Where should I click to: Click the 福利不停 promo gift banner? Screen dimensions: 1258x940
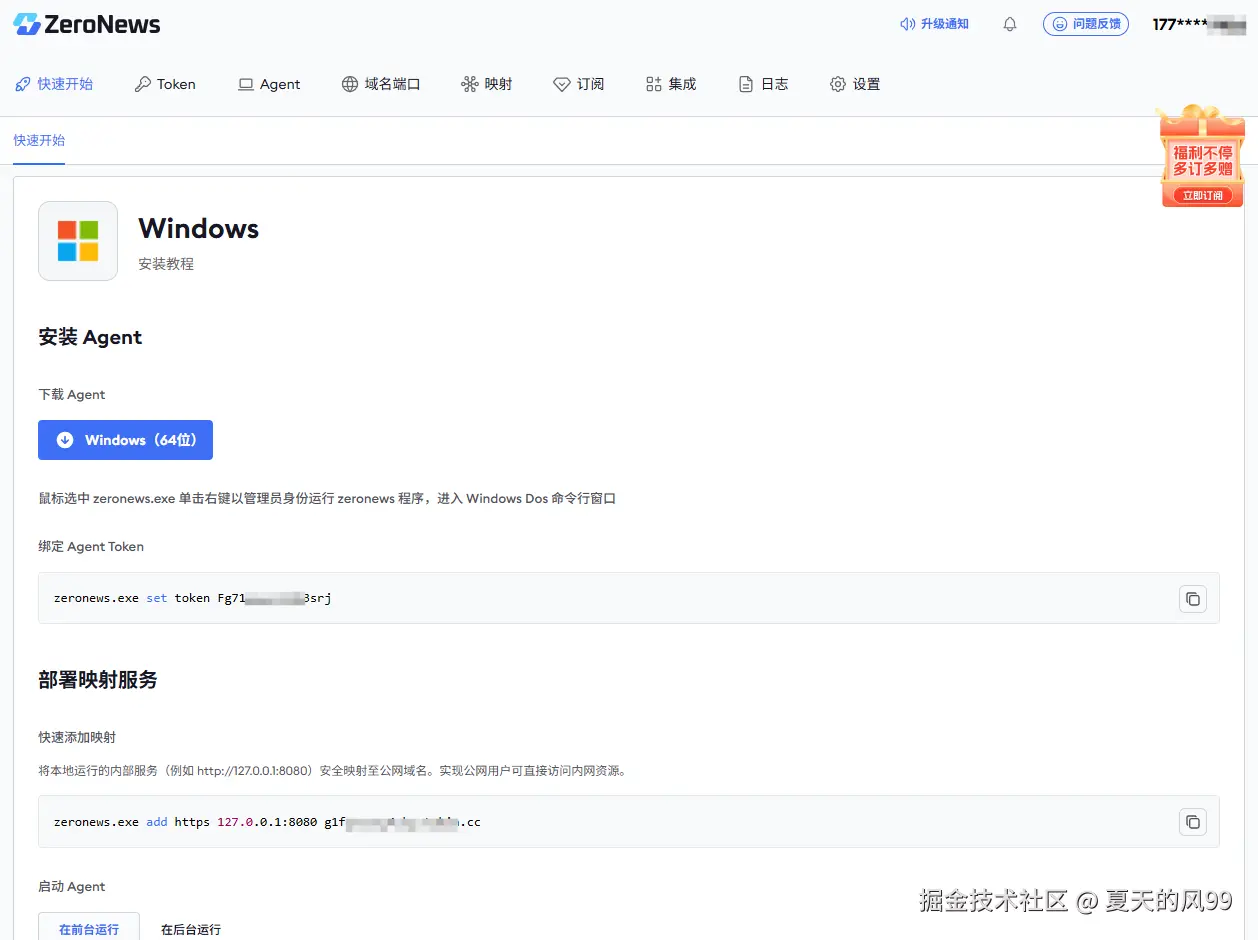(1201, 156)
